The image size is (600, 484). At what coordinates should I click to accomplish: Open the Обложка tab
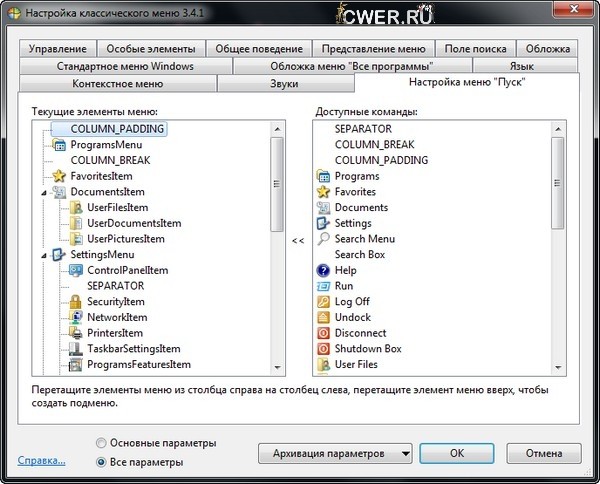[x=548, y=49]
